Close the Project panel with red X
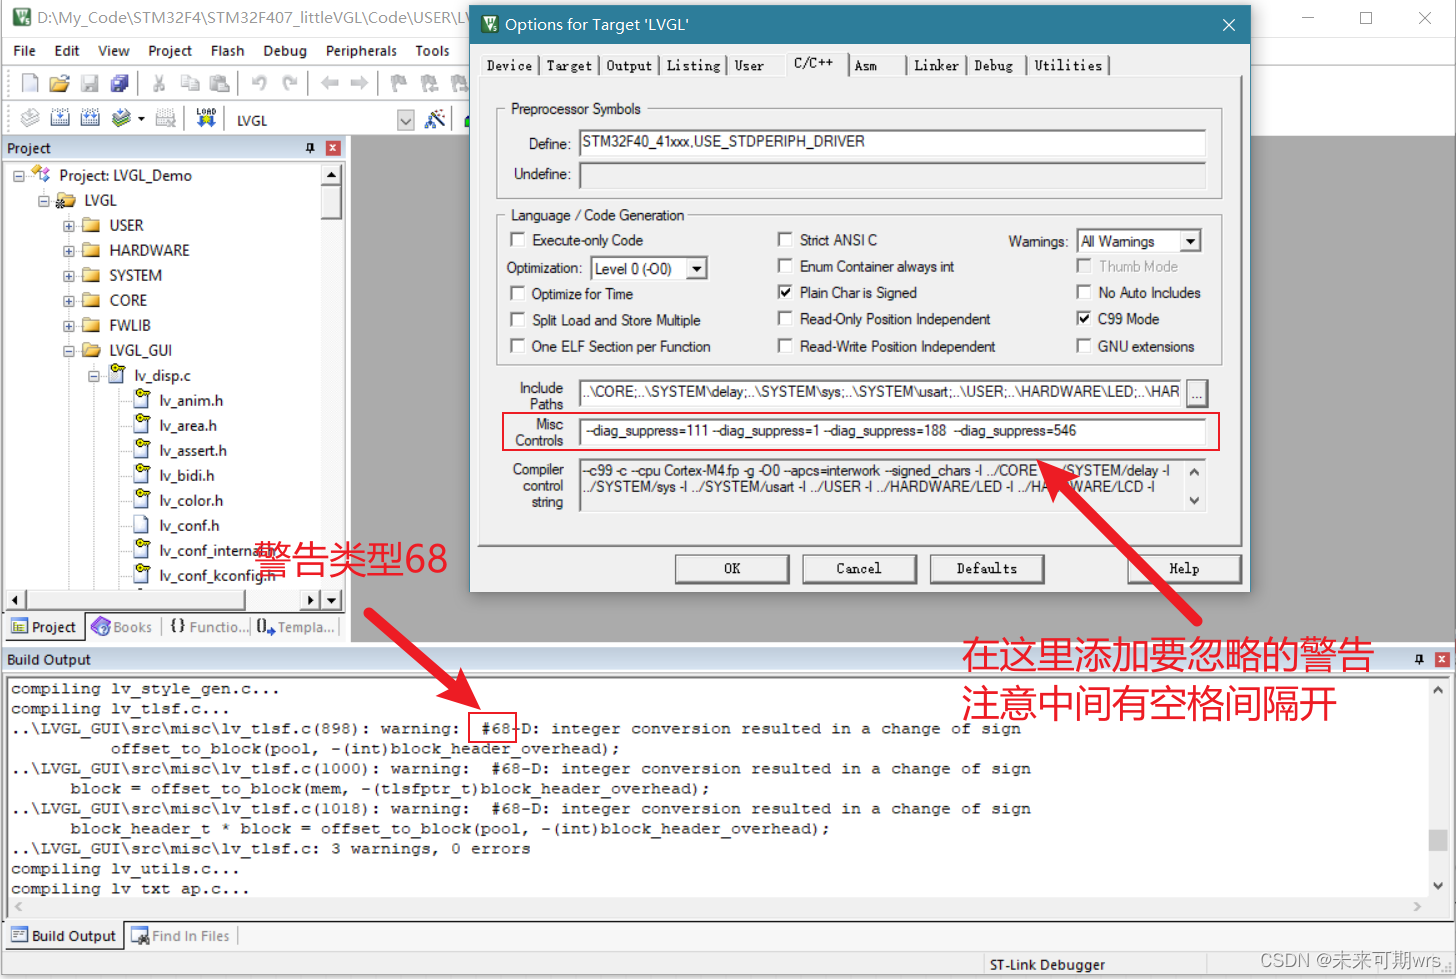This screenshot has width=1456, height=979. click(333, 148)
